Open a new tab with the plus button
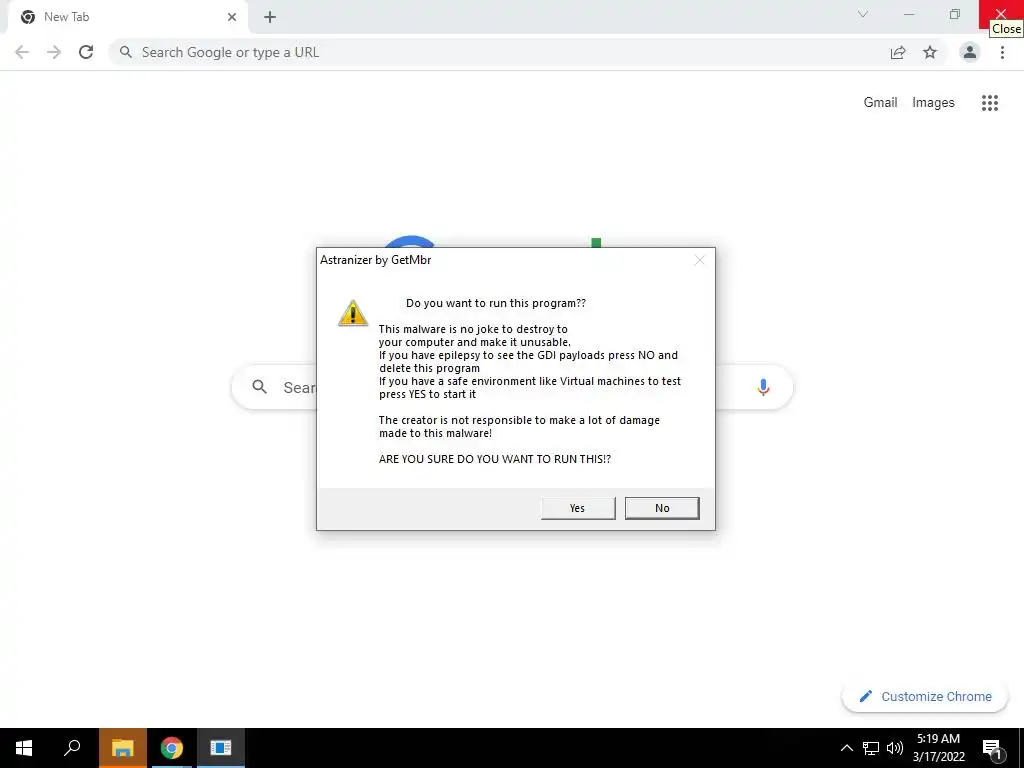This screenshot has width=1024, height=768. [x=270, y=17]
